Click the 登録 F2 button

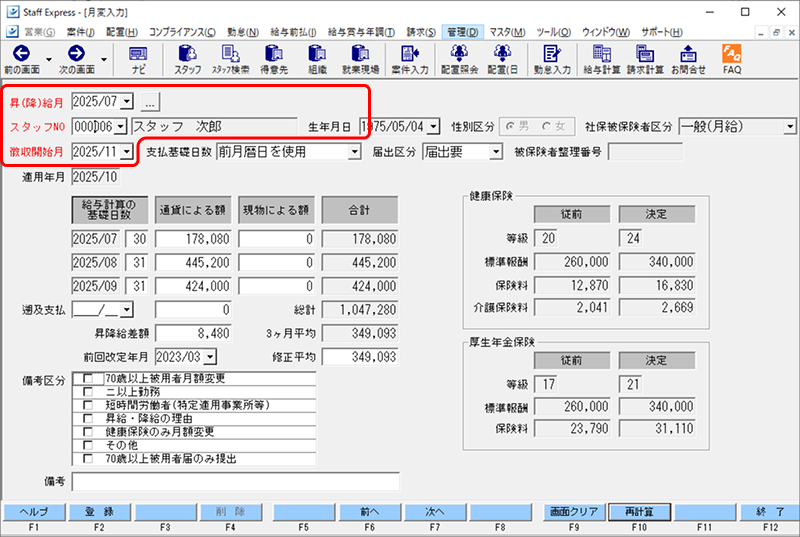pos(99,512)
